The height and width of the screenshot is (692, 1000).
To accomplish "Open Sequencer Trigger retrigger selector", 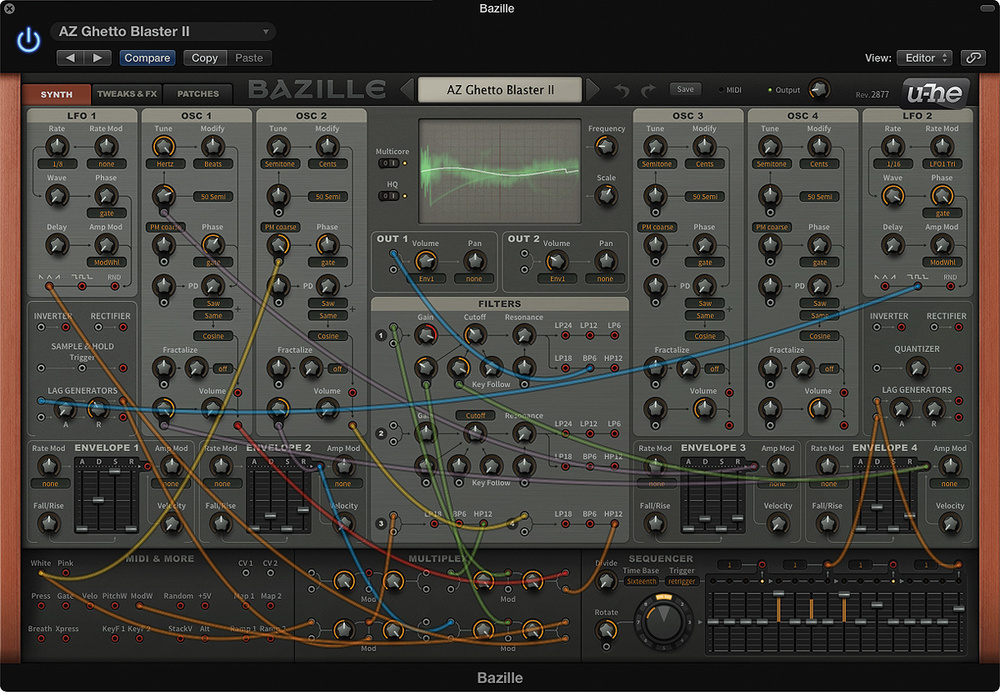I will pos(681,582).
